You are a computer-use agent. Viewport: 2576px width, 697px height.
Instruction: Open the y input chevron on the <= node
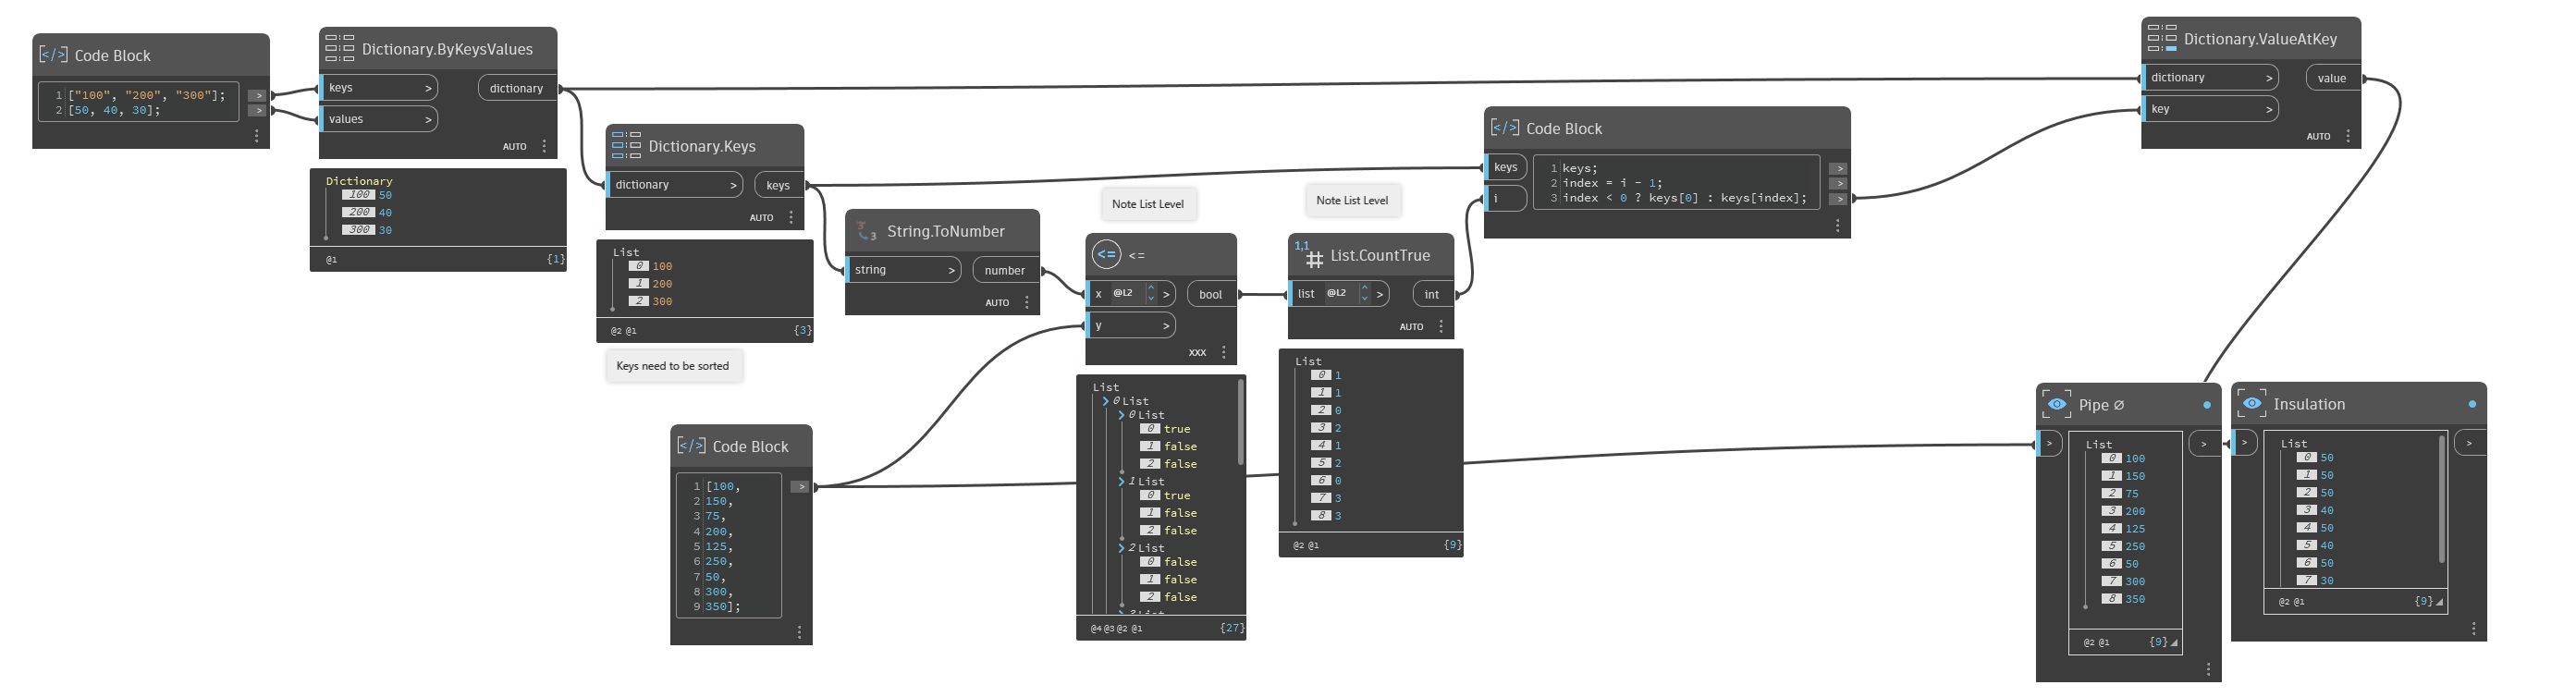(x=1166, y=325)
